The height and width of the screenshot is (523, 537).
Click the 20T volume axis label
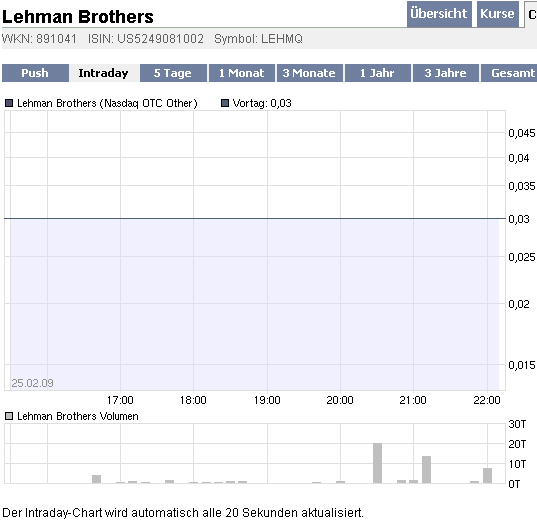pos(517,444)
